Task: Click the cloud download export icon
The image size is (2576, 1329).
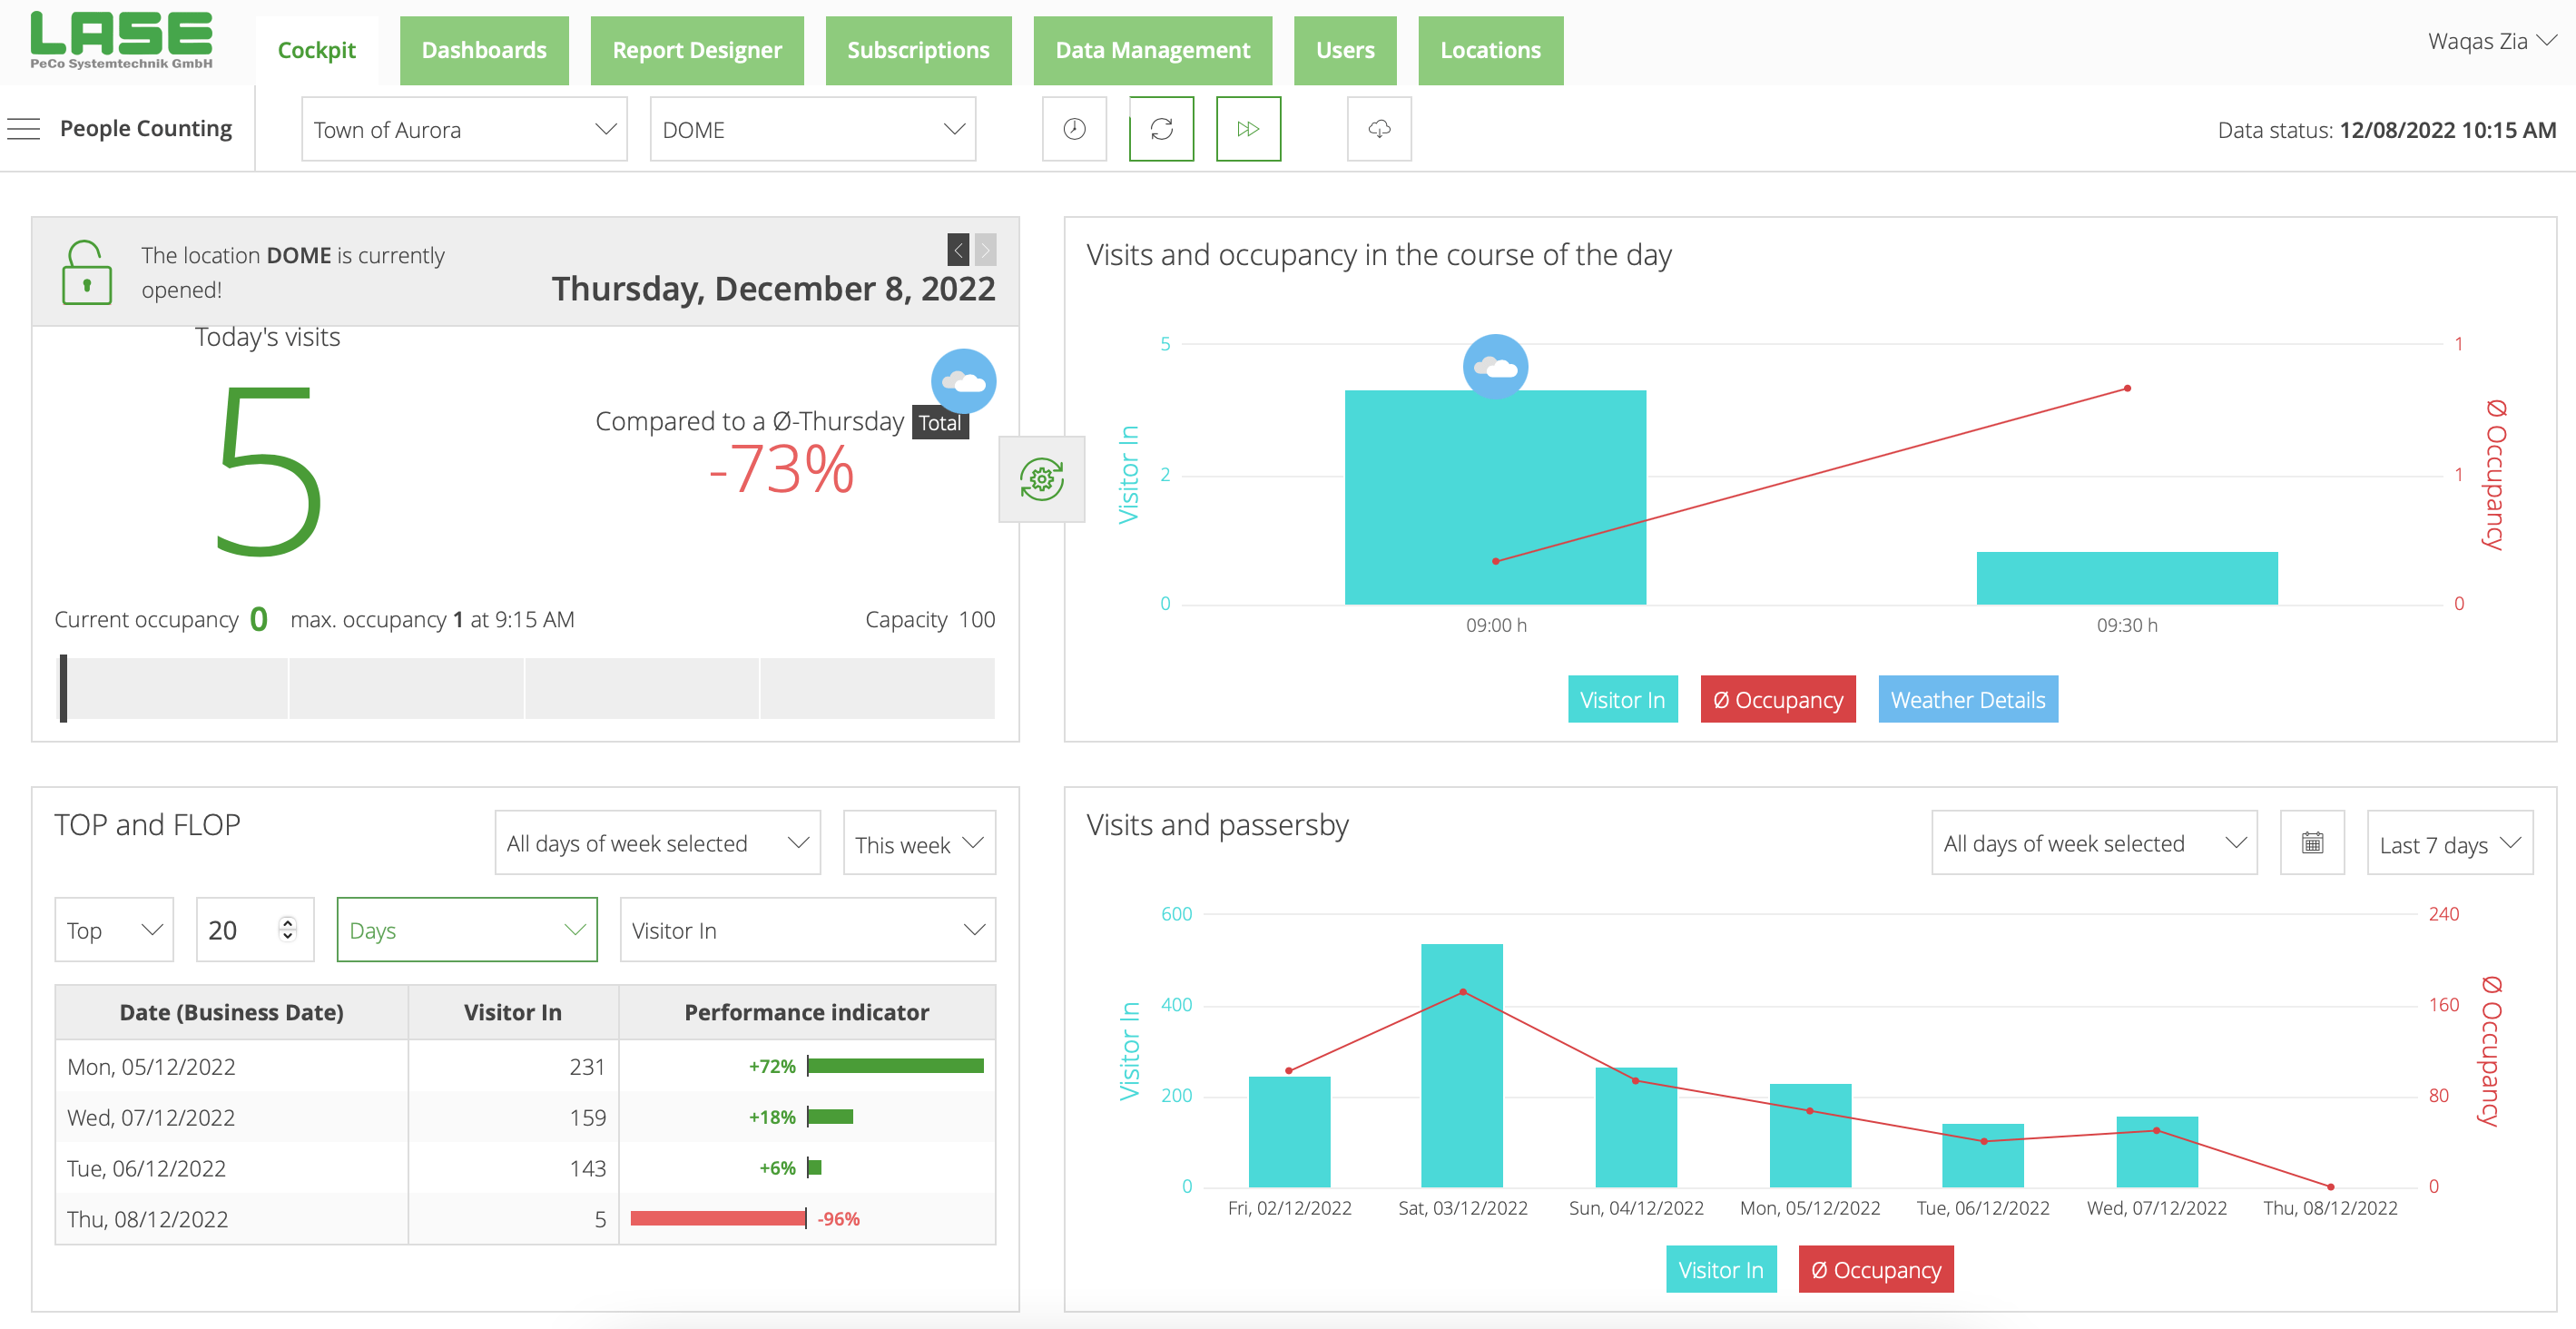Action: (x=1378, y=129)
